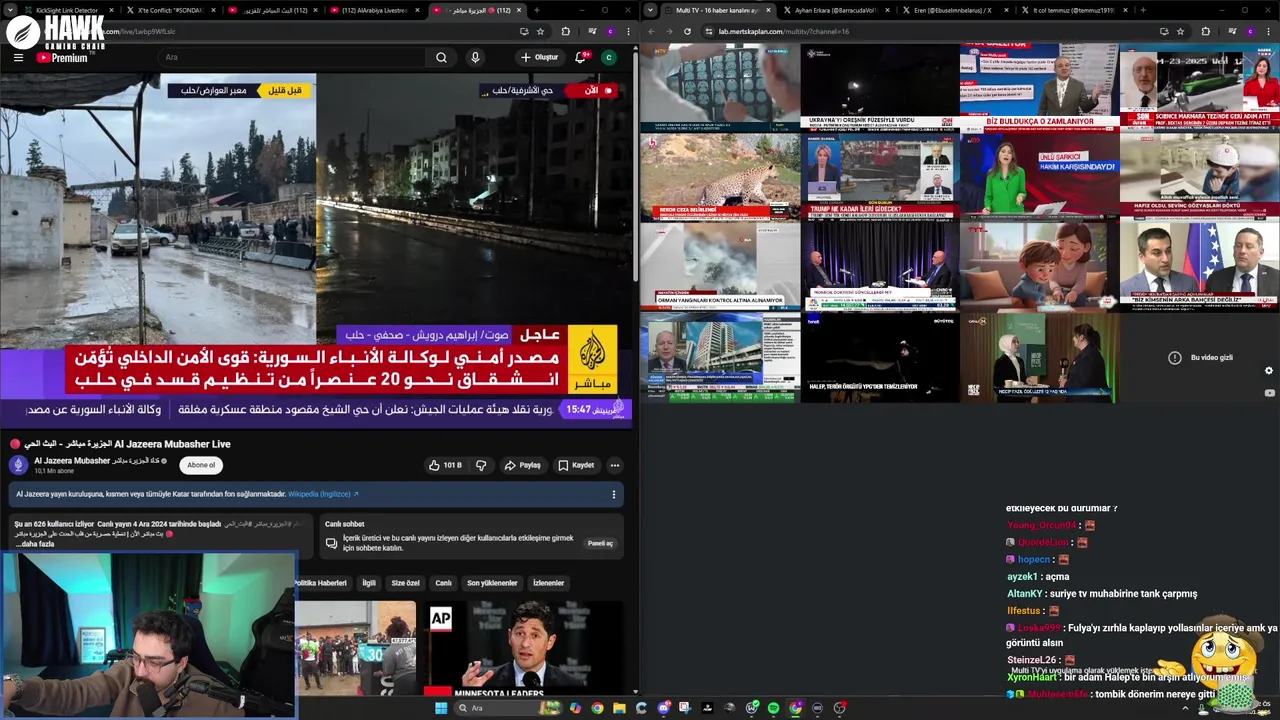Open Al Jazeera Mubasher channel avatar
Screen dimensions: 1280x720
pyautogui.click(x=18, y=465)
